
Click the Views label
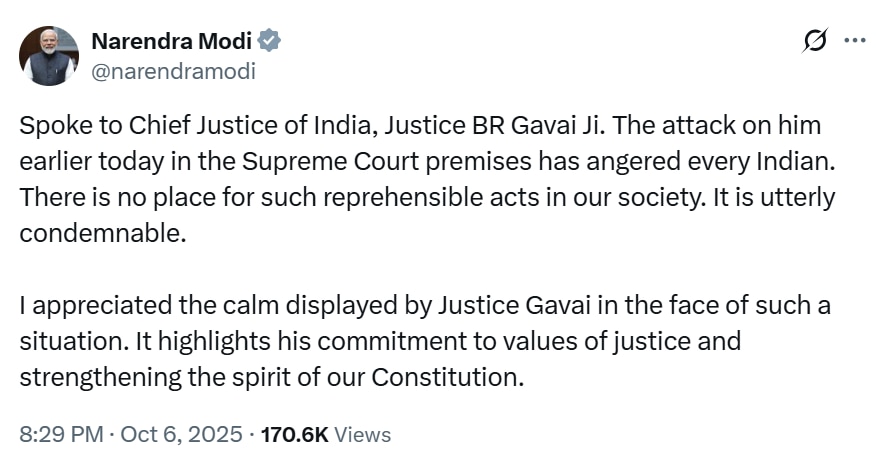[x=362, y=434]
